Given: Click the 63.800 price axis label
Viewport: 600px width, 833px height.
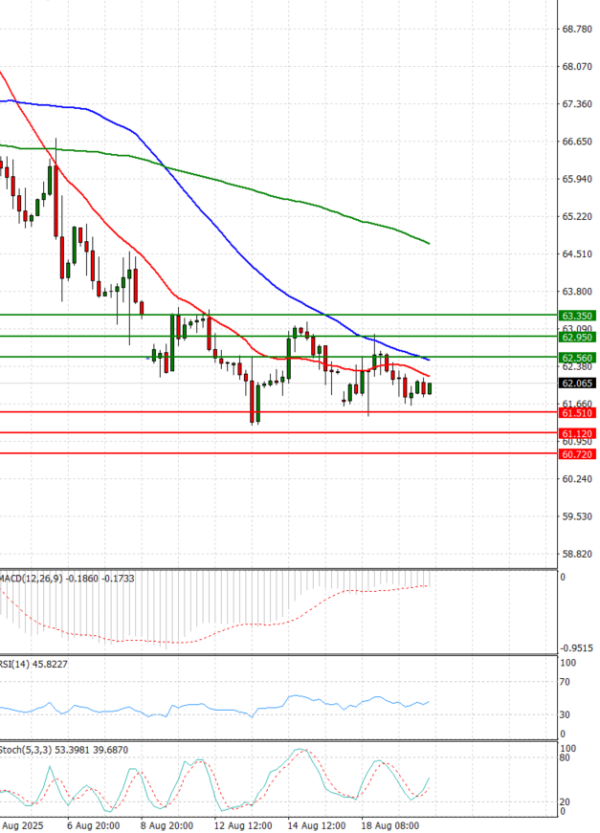Looking at the screenshot, I should pos(577,291).
